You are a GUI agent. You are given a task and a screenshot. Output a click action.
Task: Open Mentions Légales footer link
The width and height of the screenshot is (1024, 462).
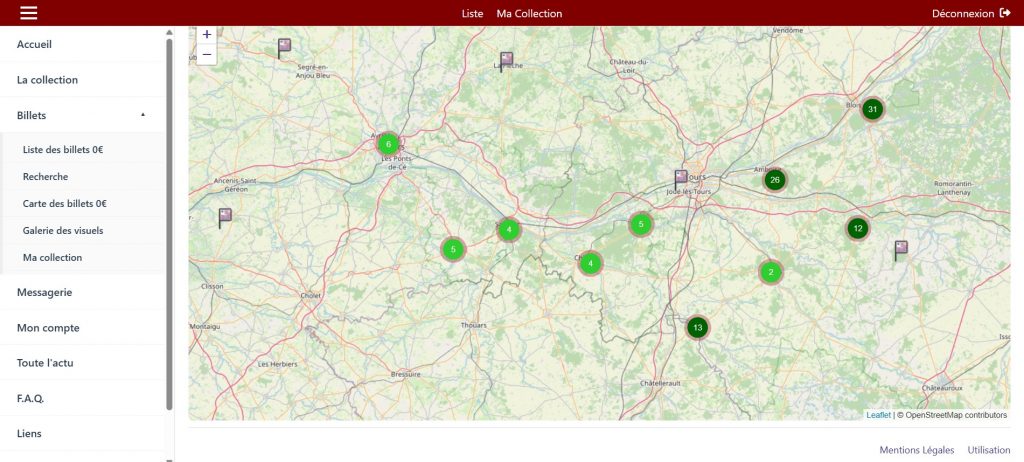pos(916,450)
